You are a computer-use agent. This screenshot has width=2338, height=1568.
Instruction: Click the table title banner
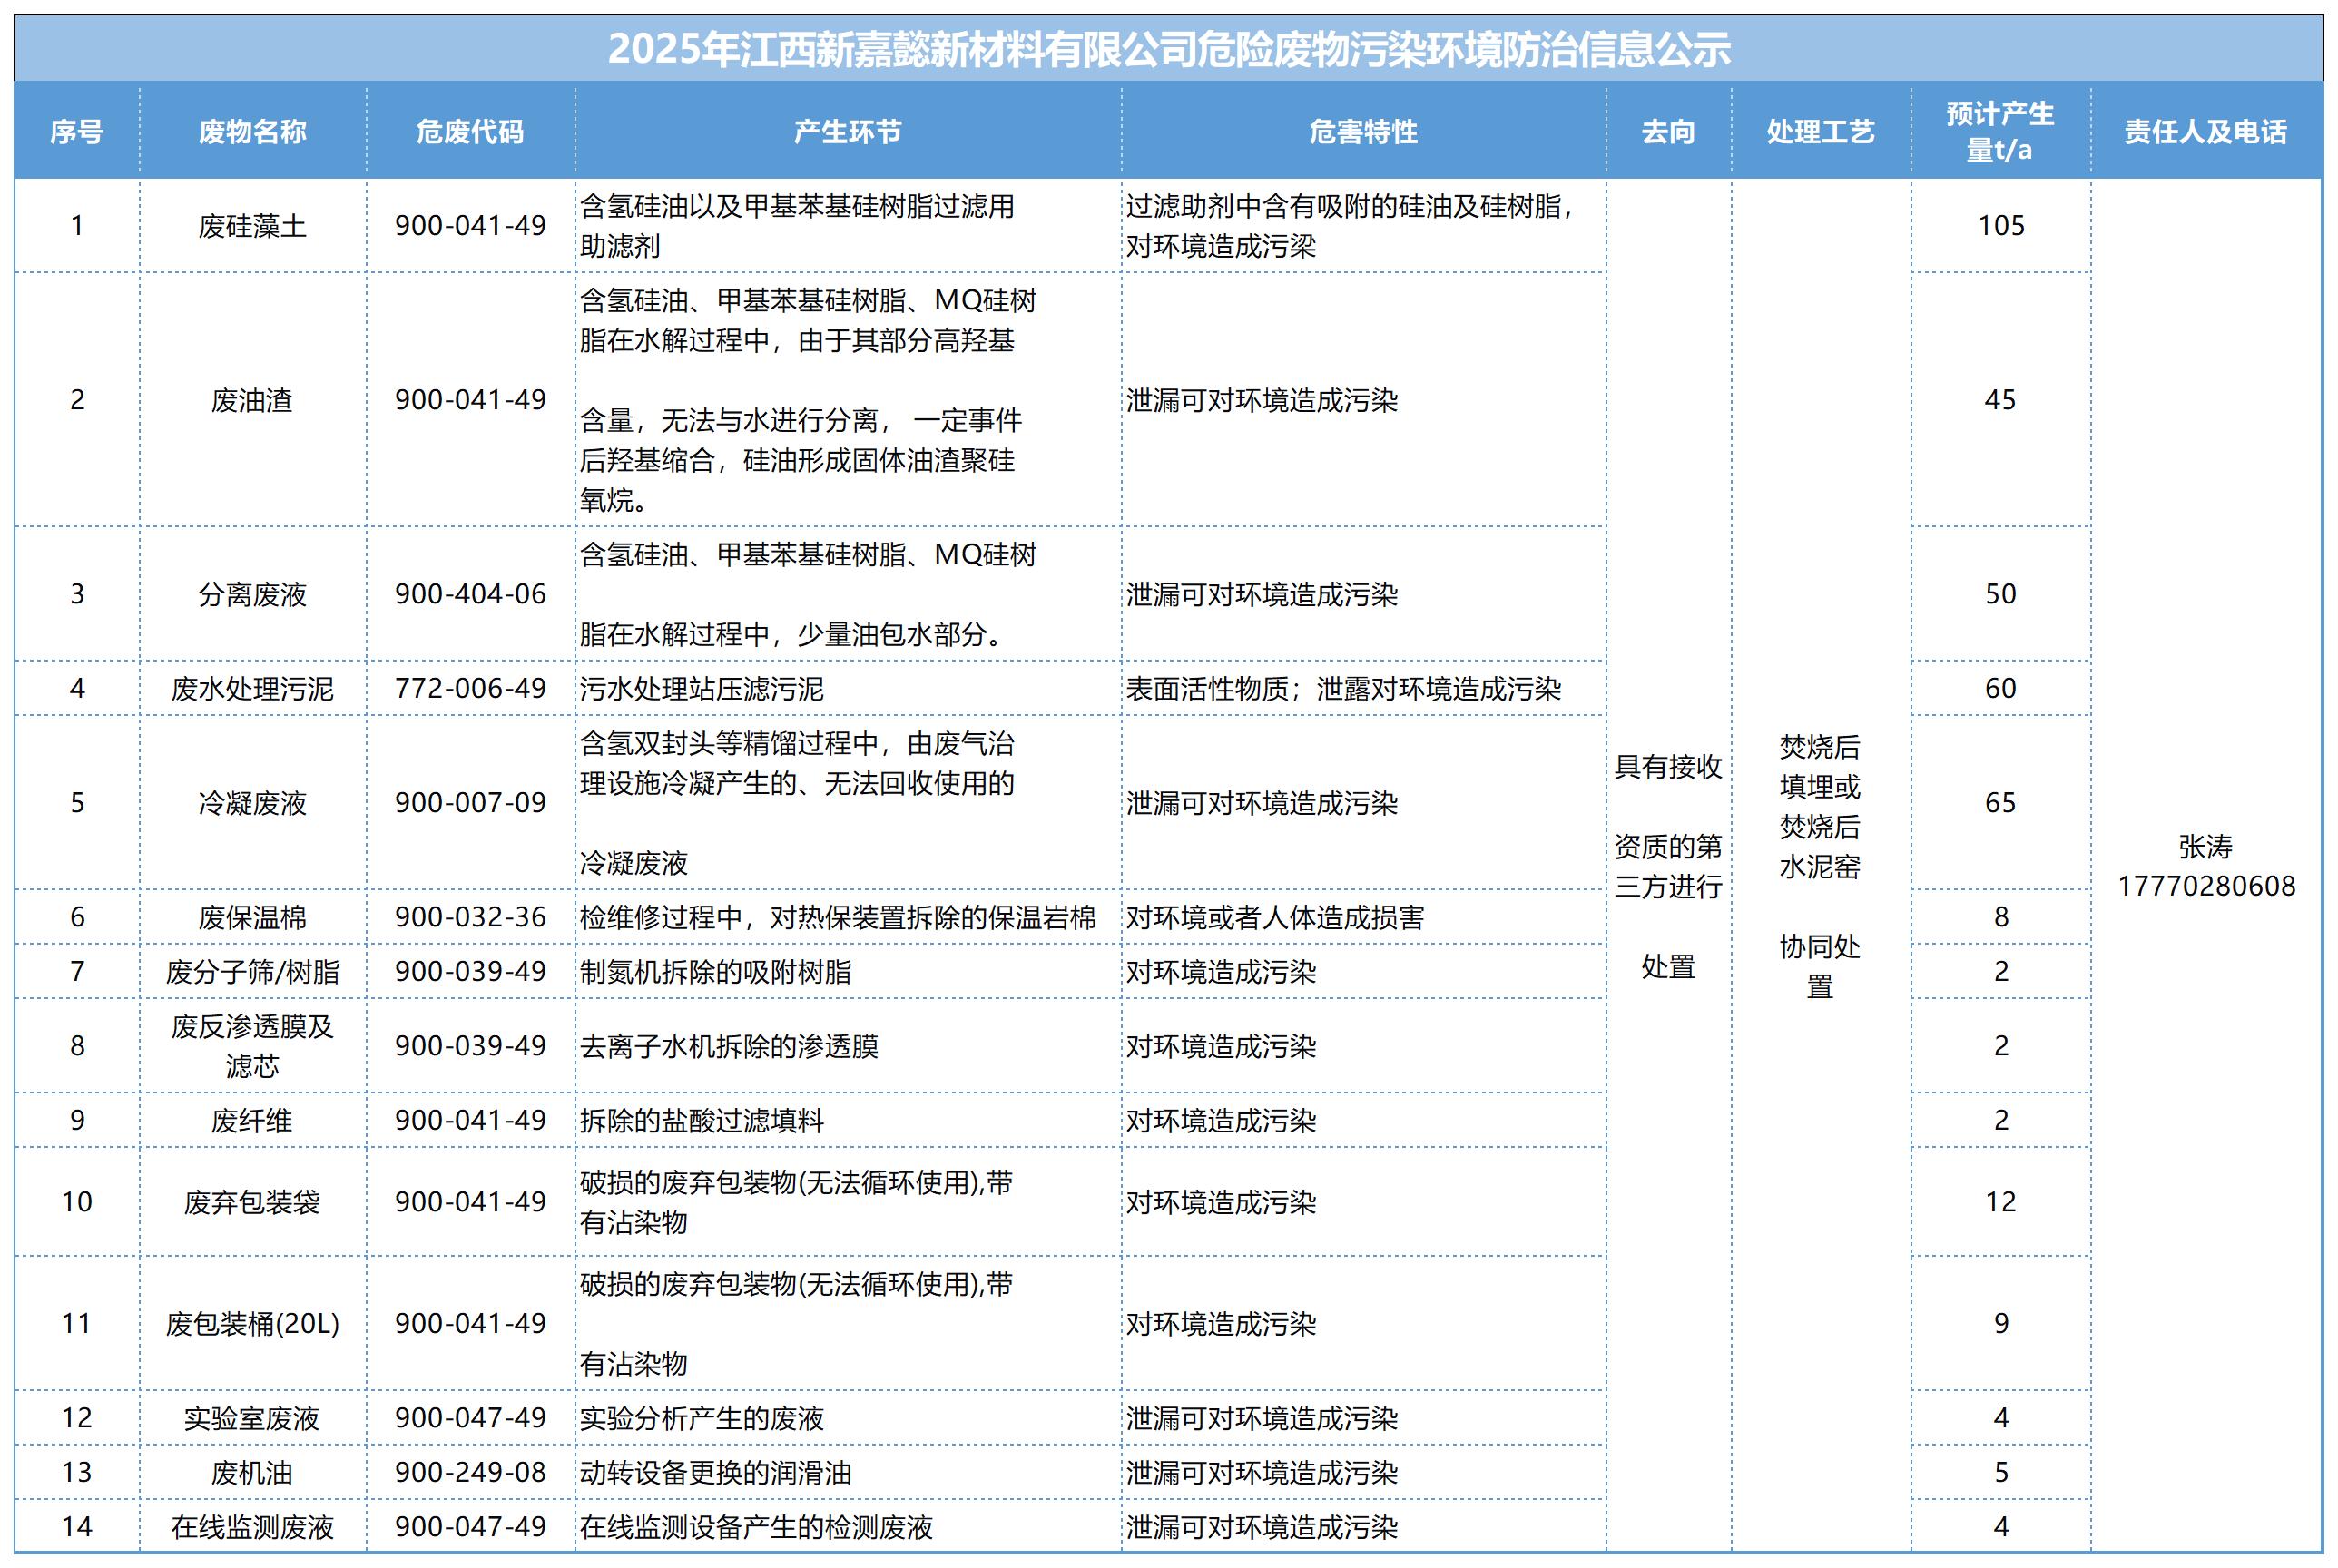[x=1168, y=49]
